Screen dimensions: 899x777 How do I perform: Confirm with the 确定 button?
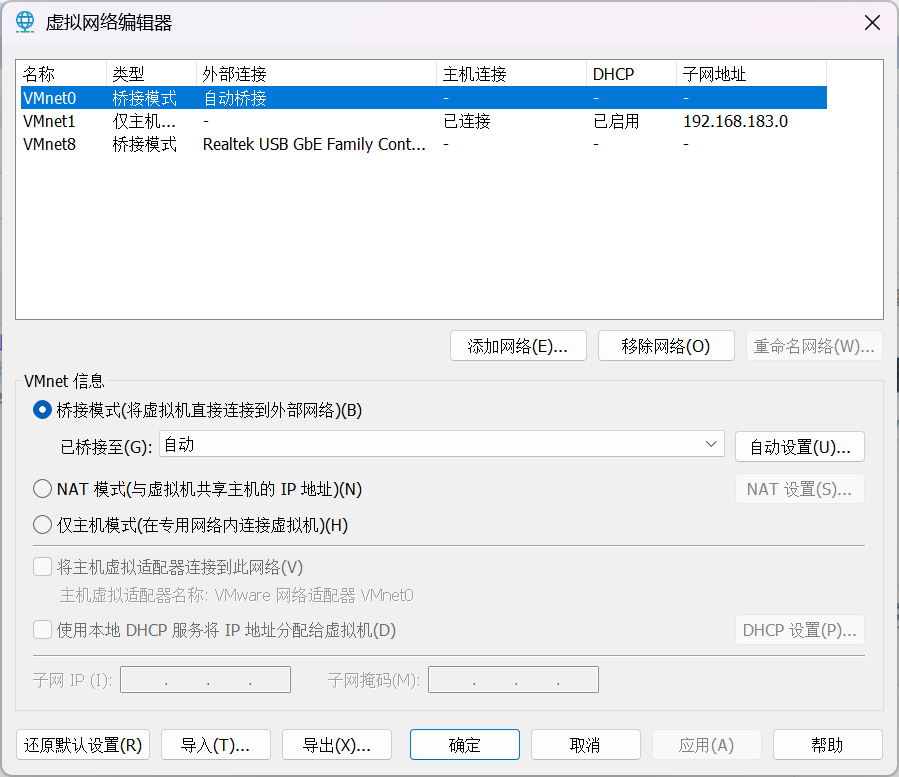tap(465, 745)
